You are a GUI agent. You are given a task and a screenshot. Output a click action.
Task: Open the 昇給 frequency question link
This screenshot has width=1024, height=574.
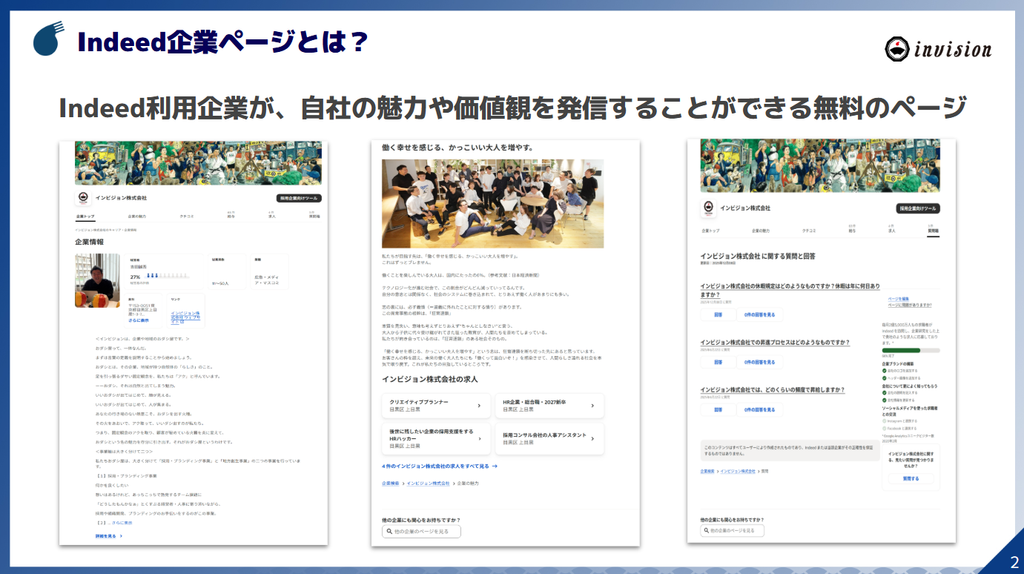click(773, 390)
